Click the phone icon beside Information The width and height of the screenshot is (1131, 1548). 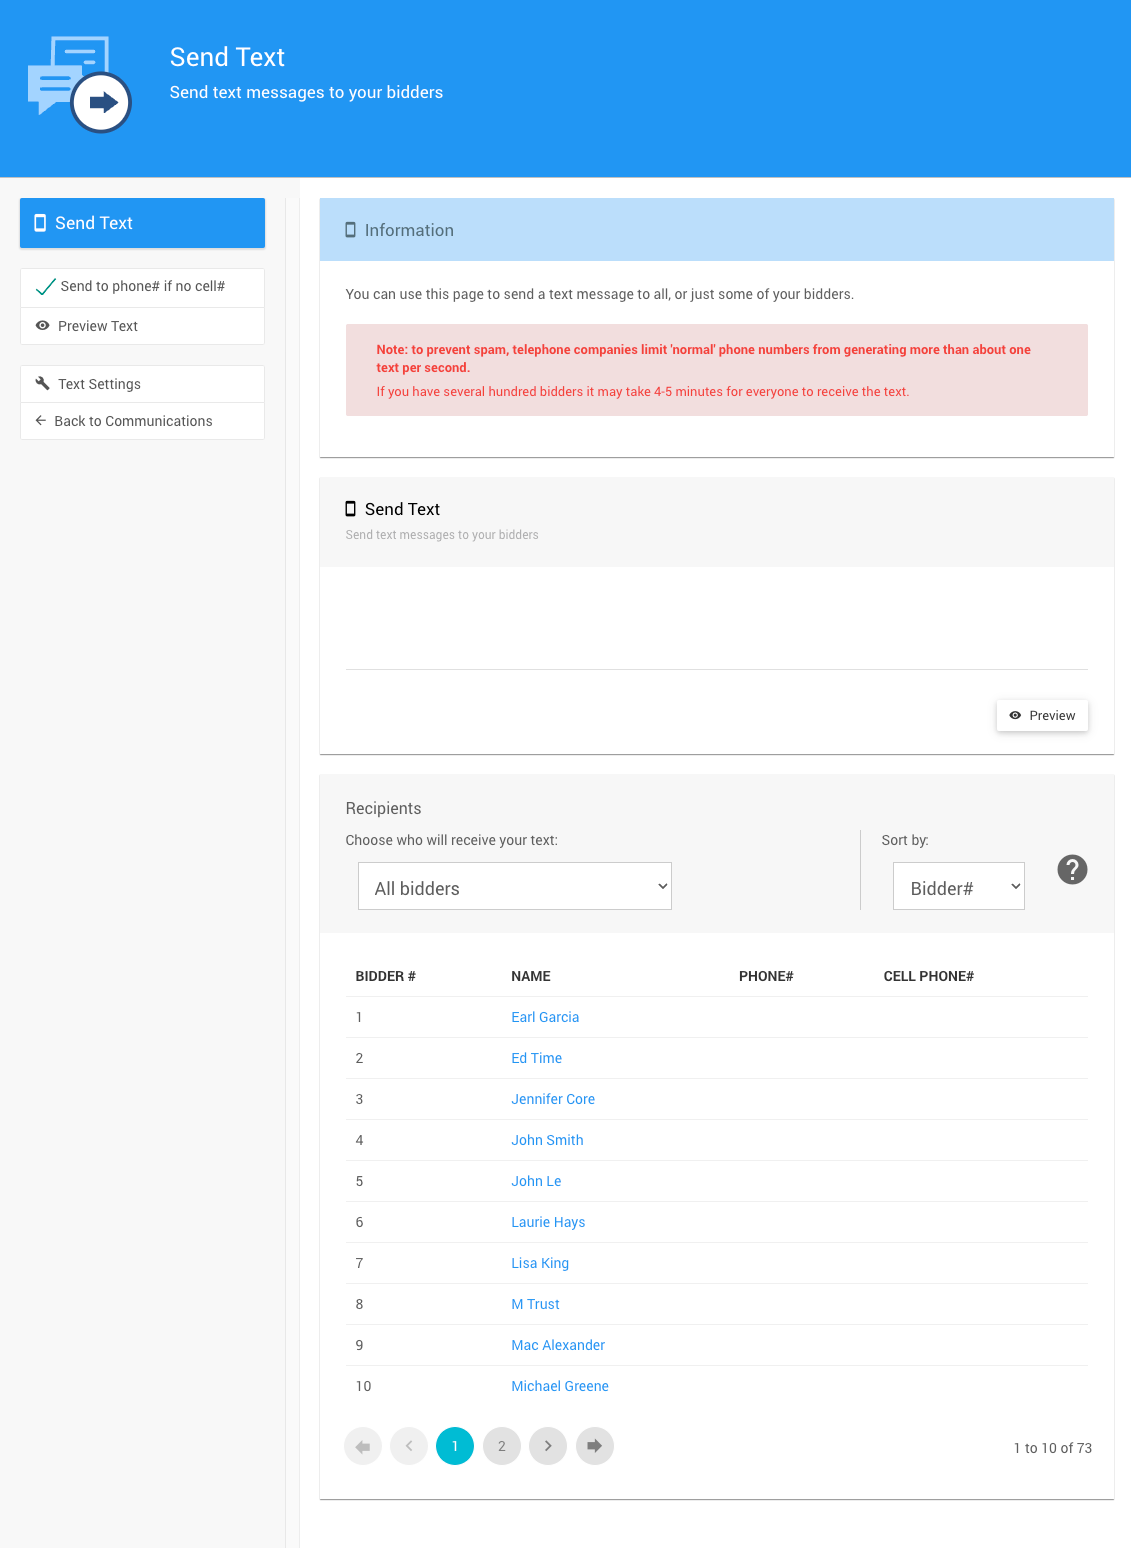pos(350,230)
